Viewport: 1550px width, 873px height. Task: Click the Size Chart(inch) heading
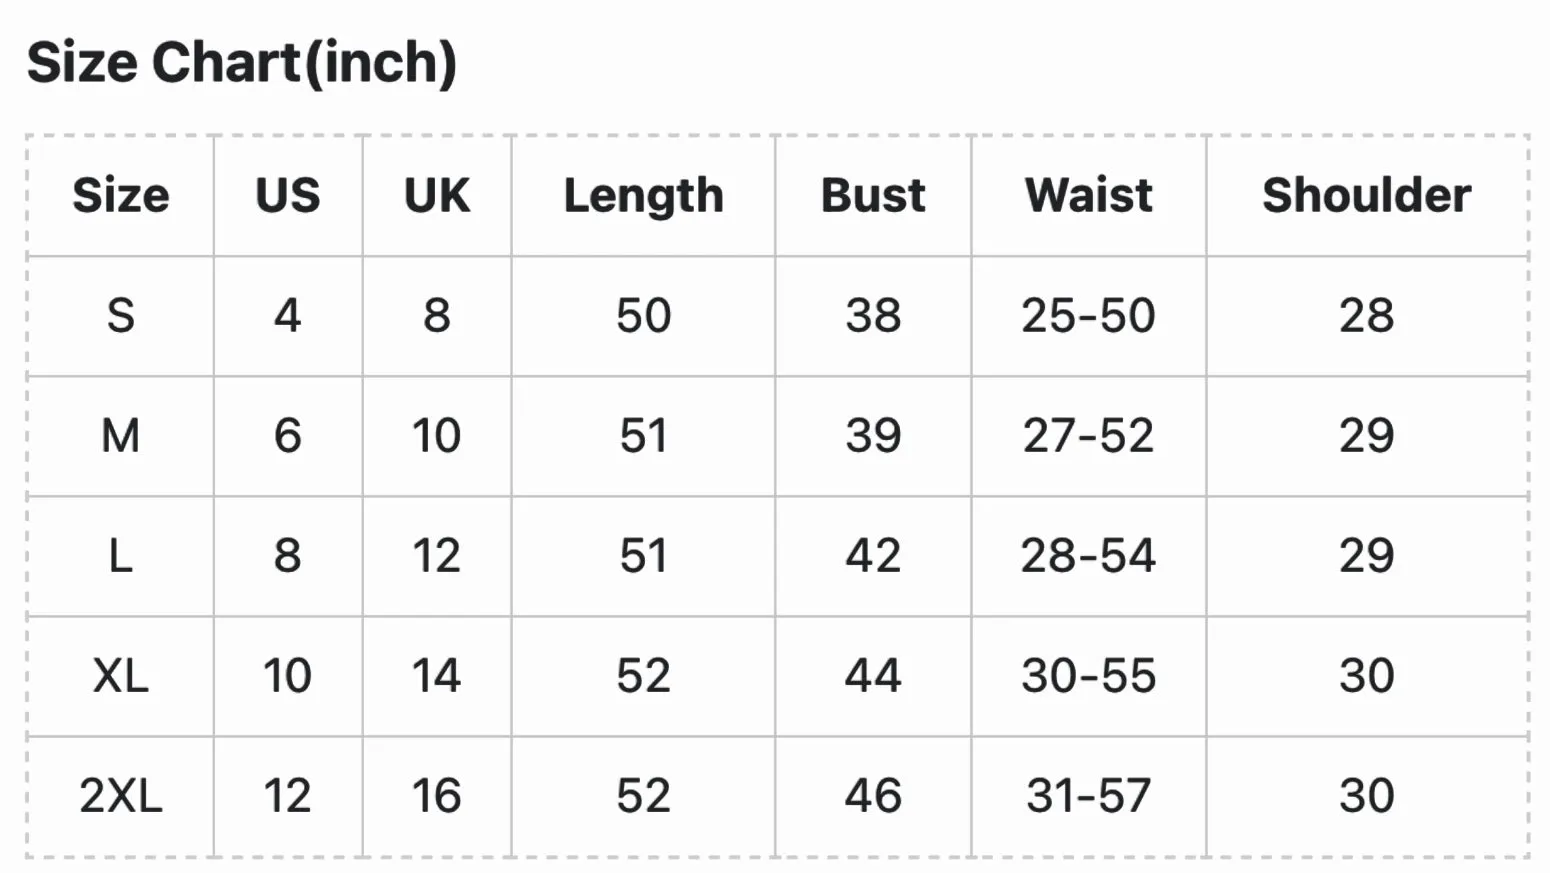[x=242, y=63]
